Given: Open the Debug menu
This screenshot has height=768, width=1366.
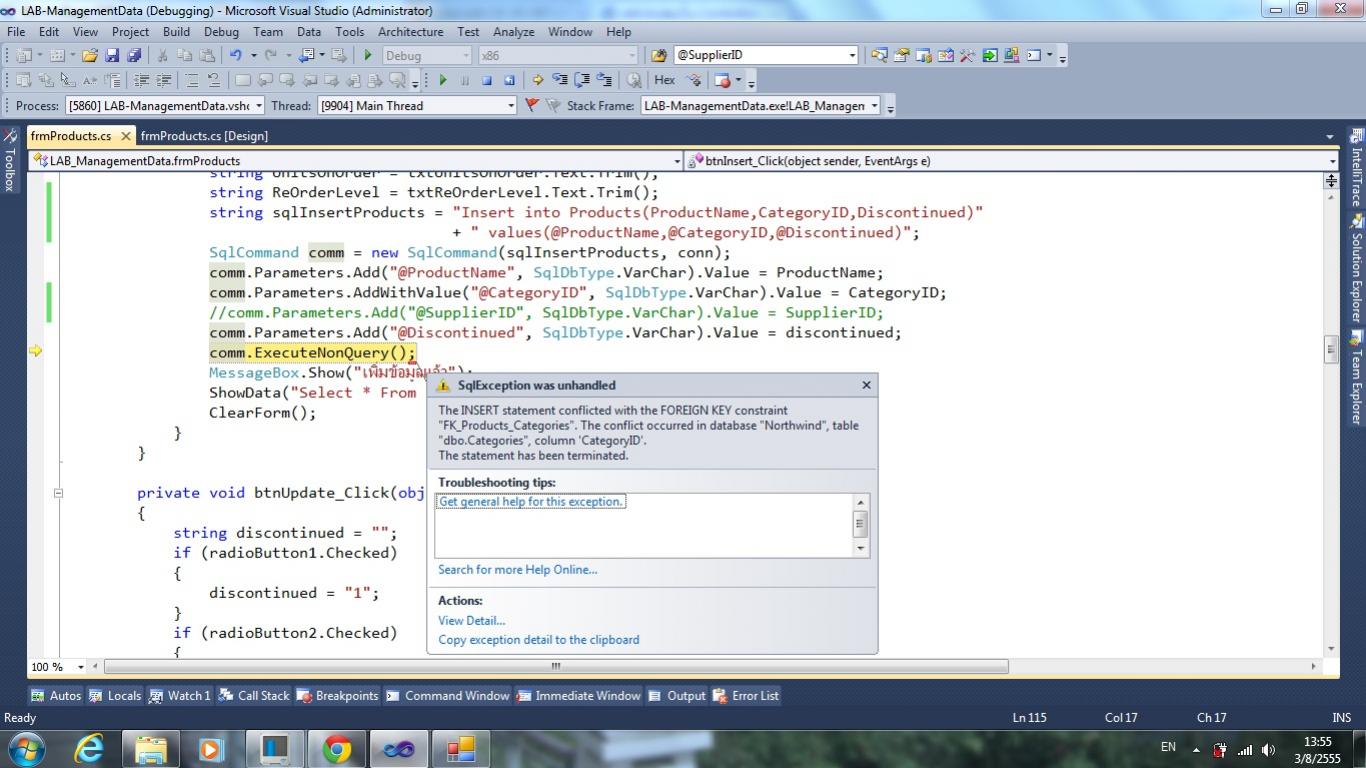Looking at the screenshot, I should 221,32.
